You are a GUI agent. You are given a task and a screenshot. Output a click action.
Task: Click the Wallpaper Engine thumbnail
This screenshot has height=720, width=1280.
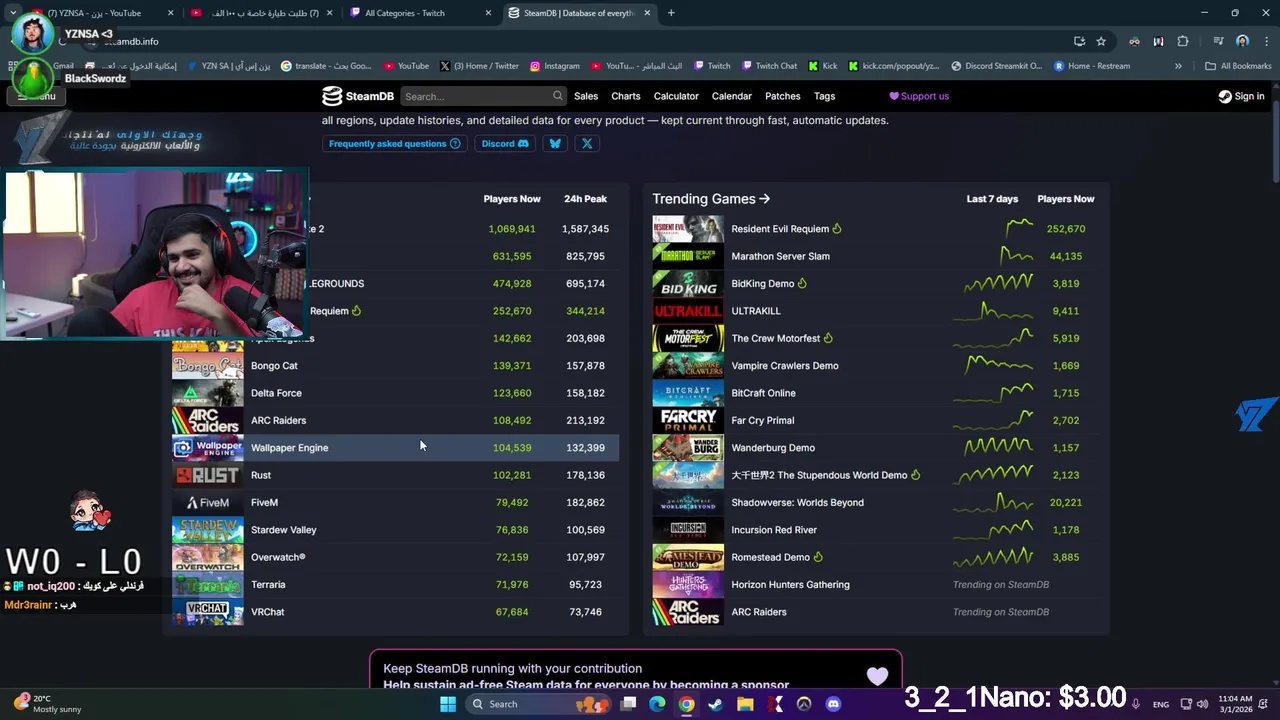207,448
